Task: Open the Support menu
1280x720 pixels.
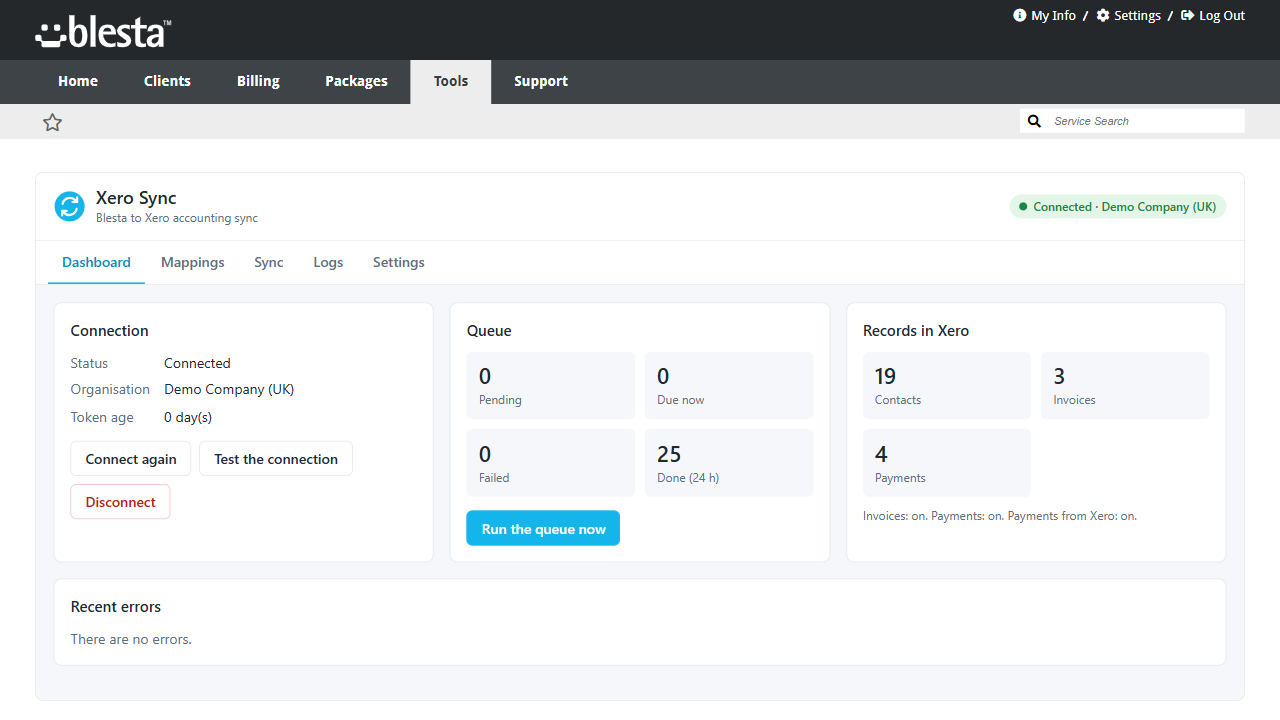Action: (x=541, y=81)
